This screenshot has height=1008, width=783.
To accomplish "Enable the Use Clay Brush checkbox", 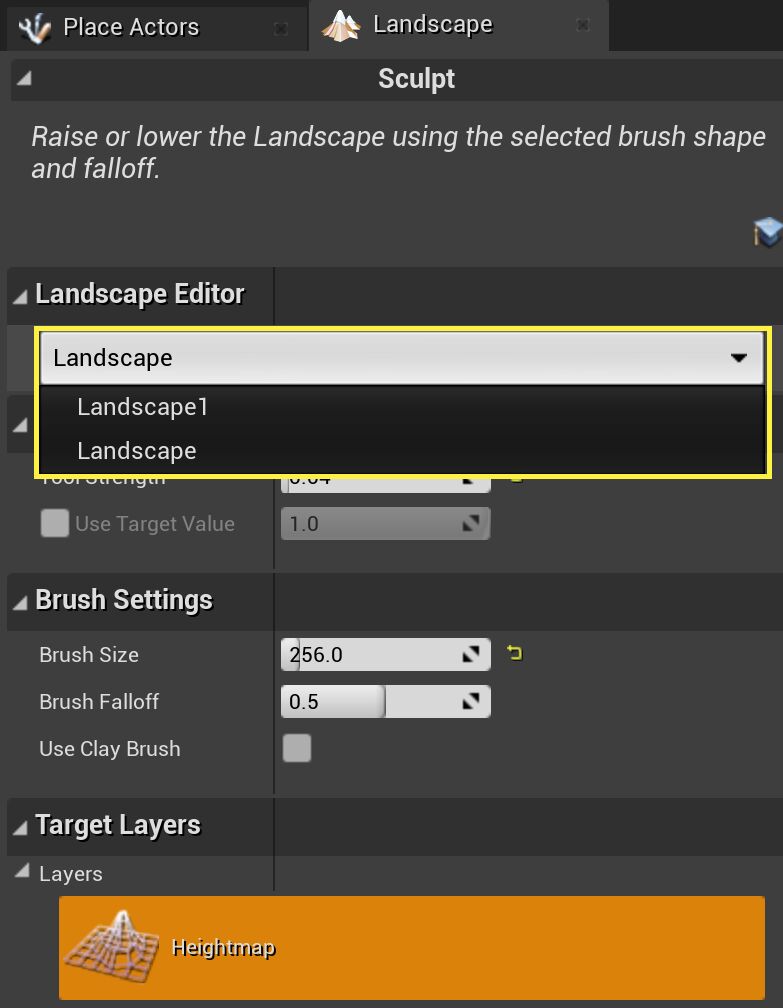I will 296,748.
